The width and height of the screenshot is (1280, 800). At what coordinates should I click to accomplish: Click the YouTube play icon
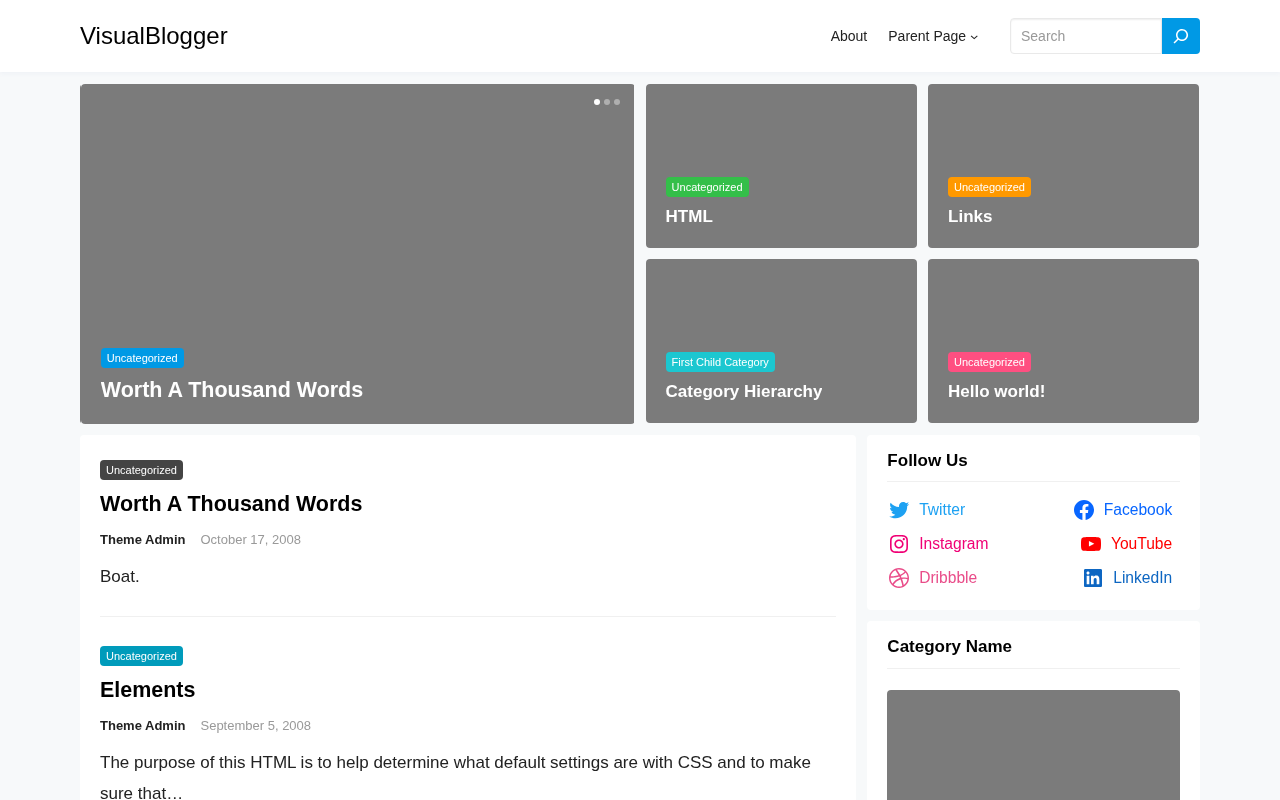coord(1091,544)
